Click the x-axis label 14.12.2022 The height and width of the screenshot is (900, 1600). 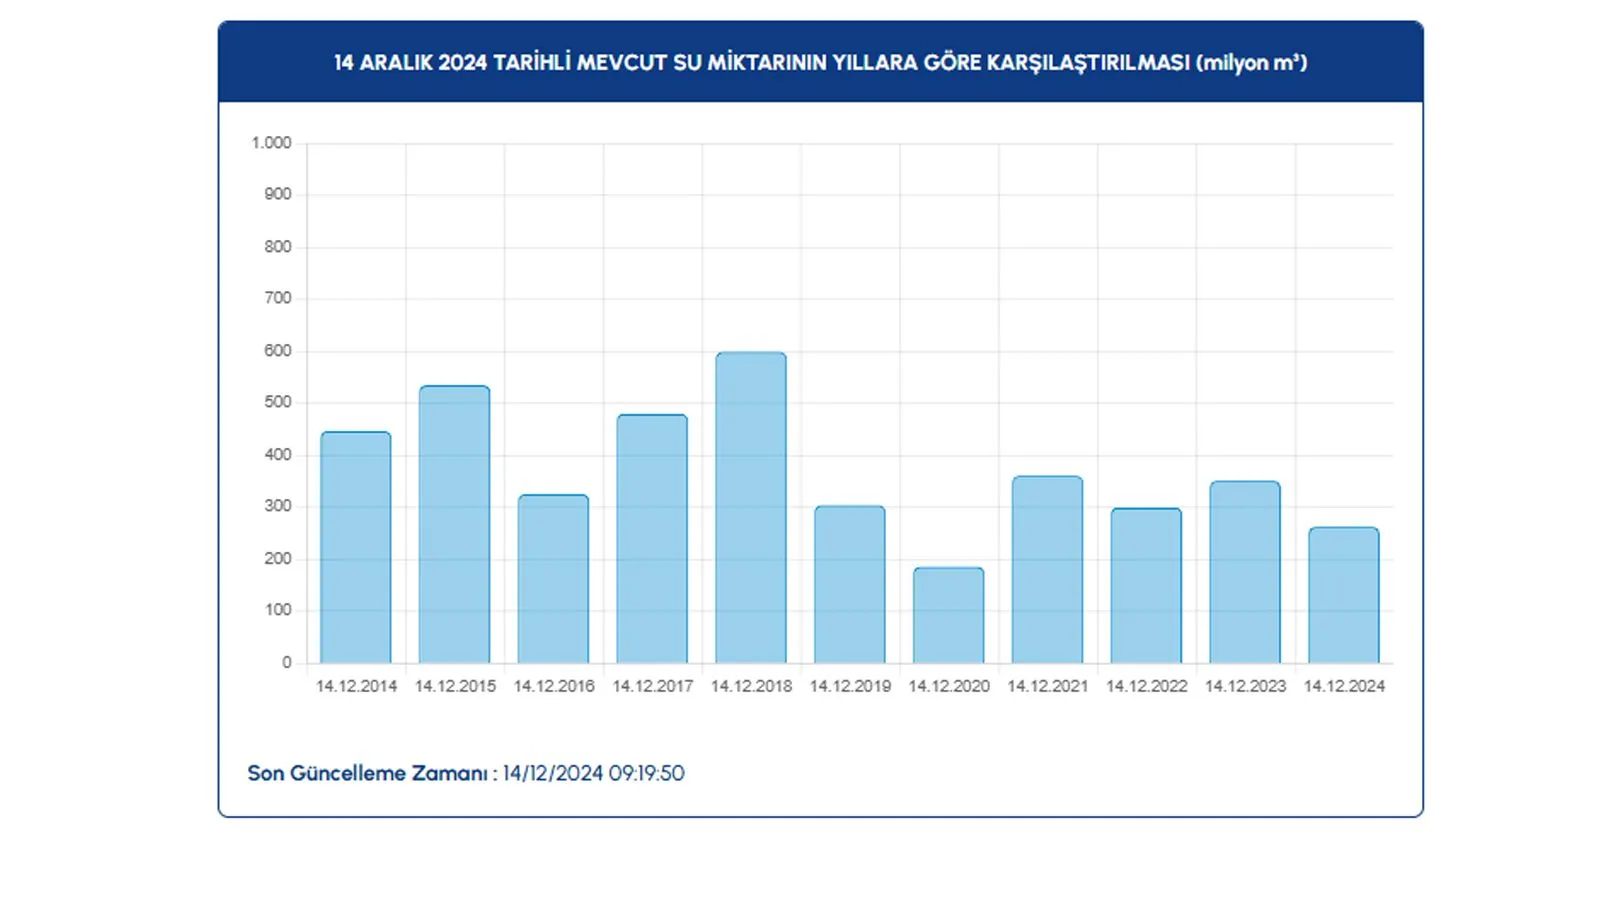coord(1146,686)
